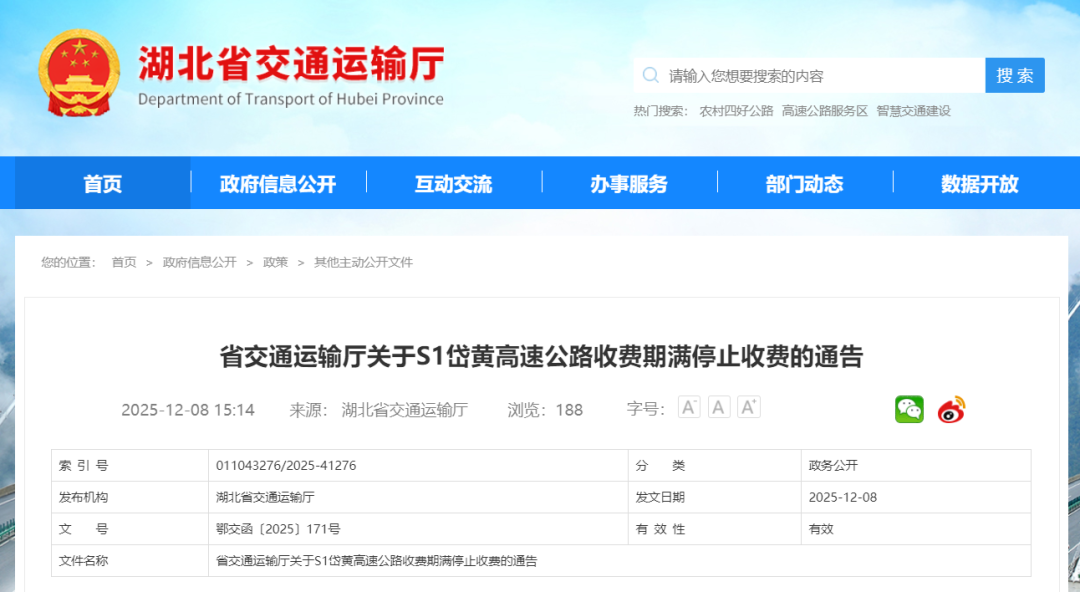Select the largest font size icon
The width and height of the screenshot is (1080, 592).
[749, 407]
